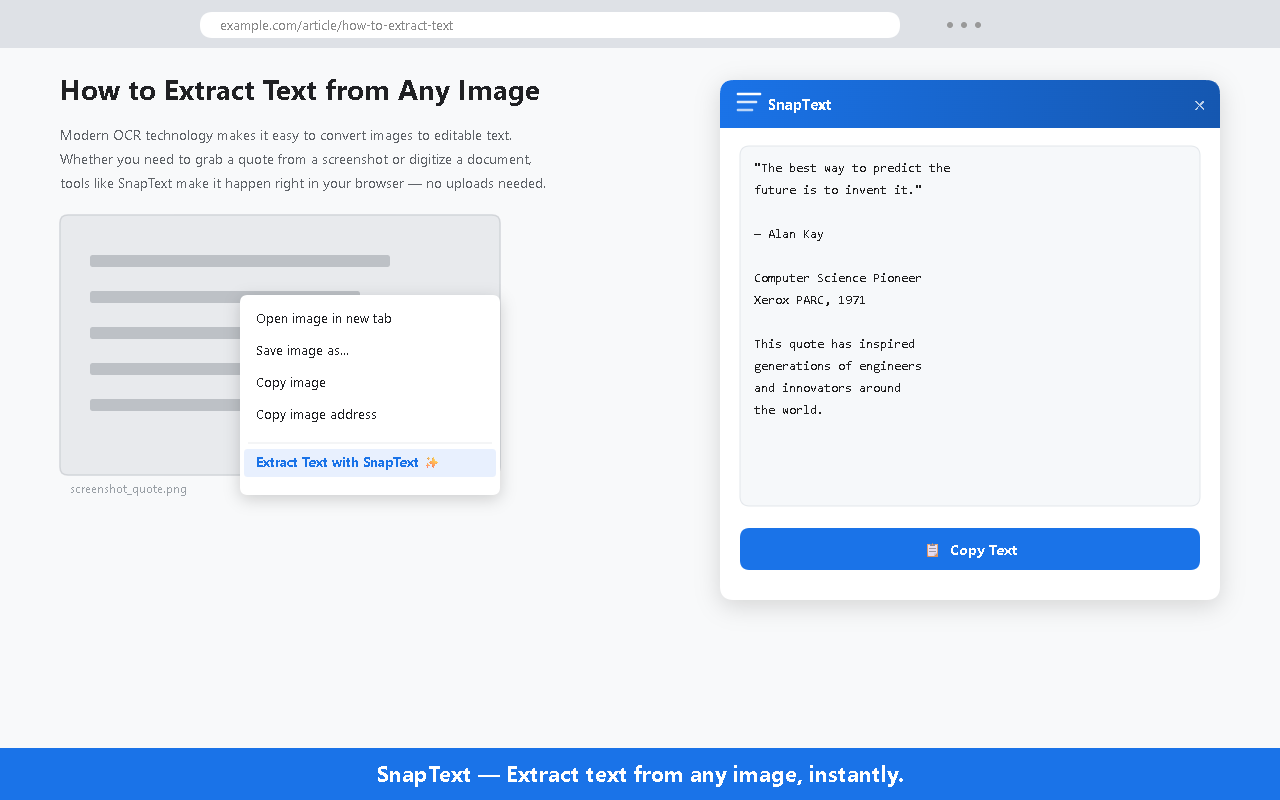Click the article heading about extracting text
The height and width of the screenshot is (800, 1280).
300,90
